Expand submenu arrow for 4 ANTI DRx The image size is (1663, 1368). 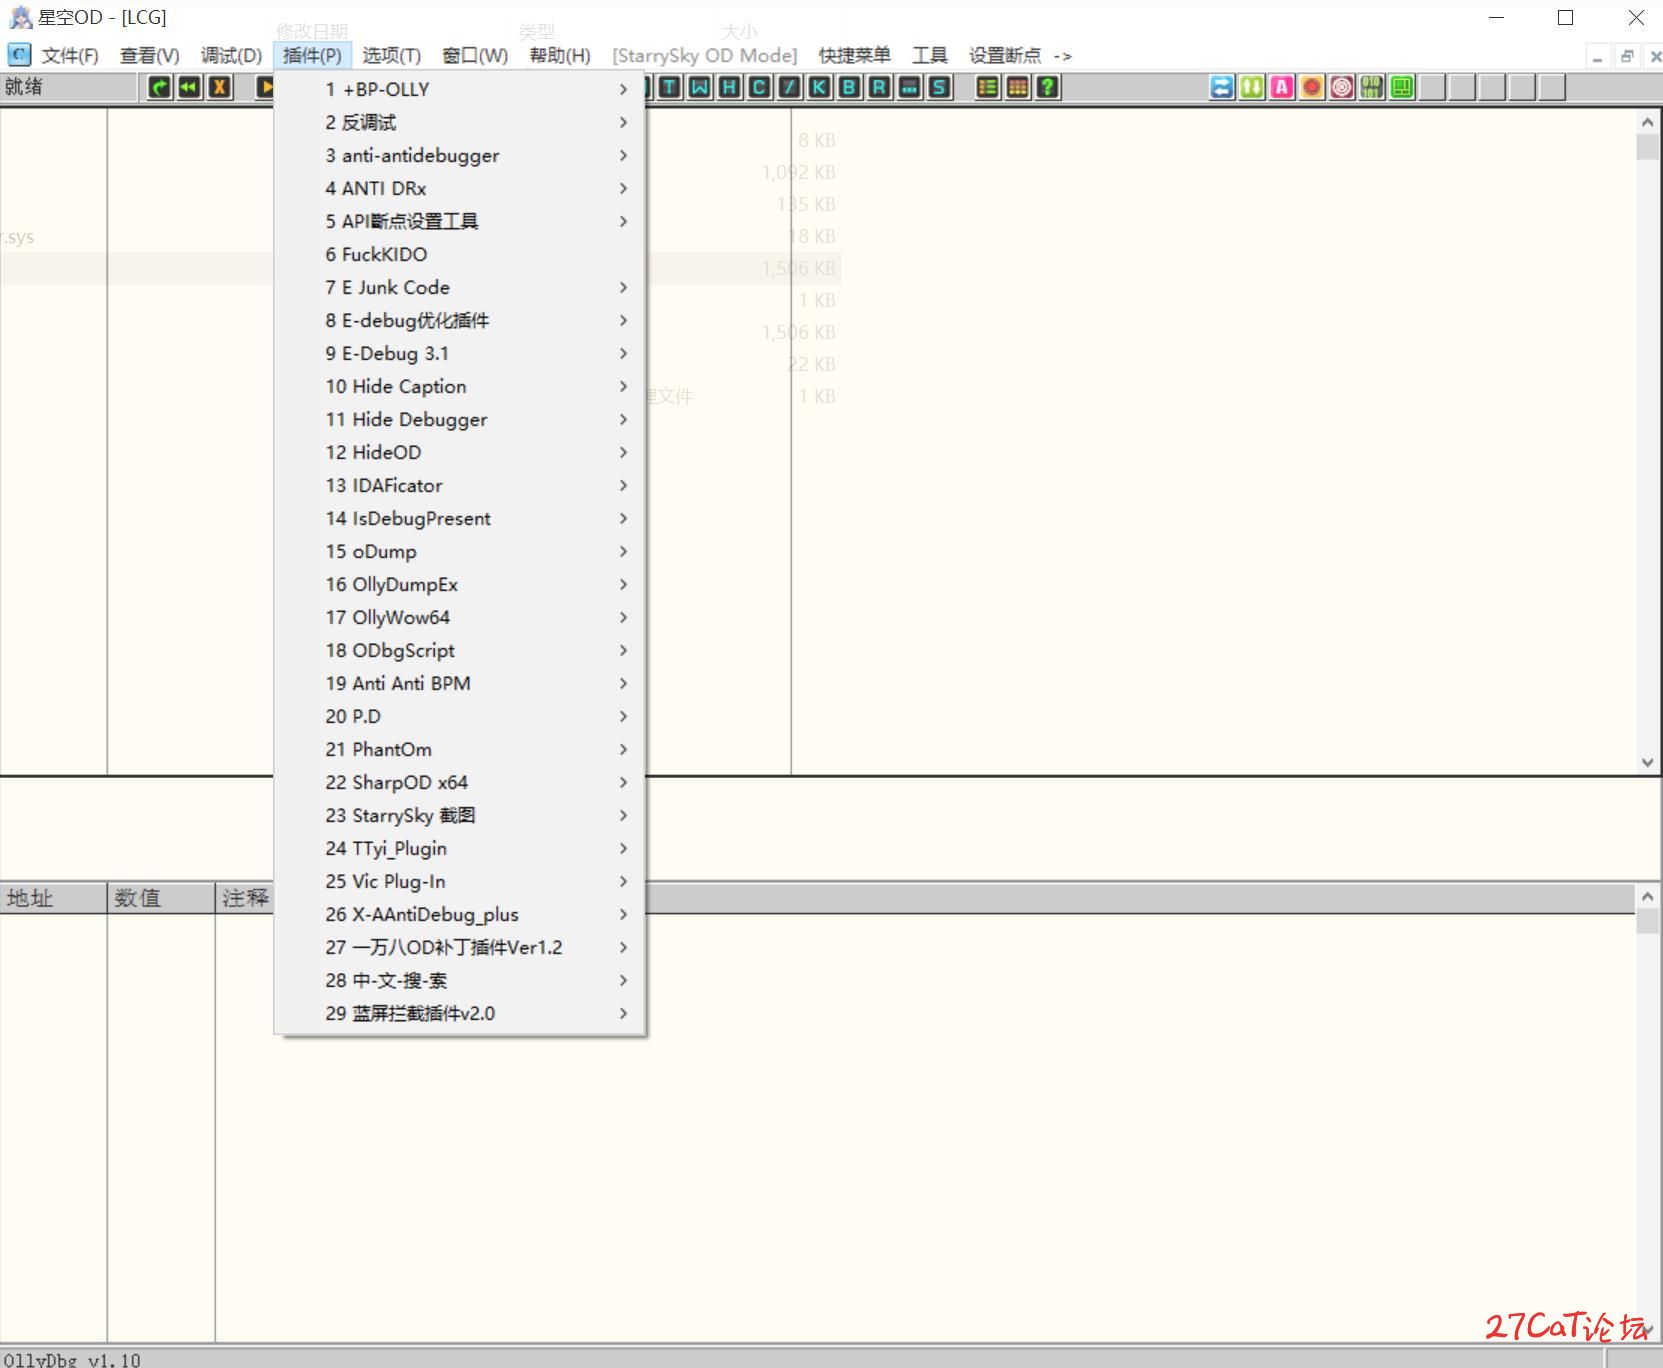623,188
